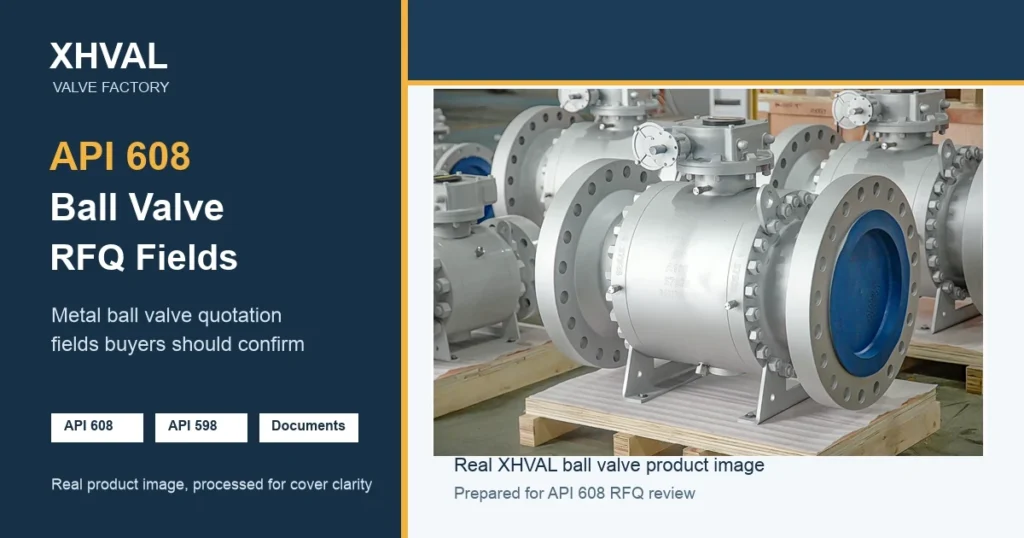Click the VALVE FACTORY subtitle
Image resolution: width=1024 pixels, height=538 pixels.
[111, 87]
